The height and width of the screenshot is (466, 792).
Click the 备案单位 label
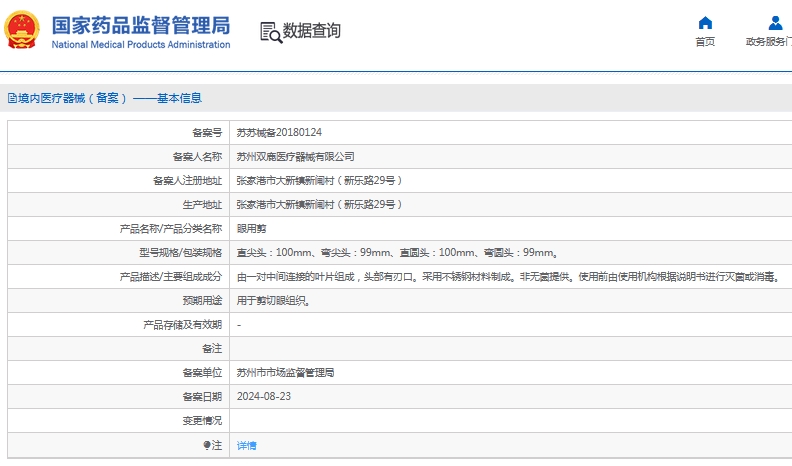click(x=203, y=373)
